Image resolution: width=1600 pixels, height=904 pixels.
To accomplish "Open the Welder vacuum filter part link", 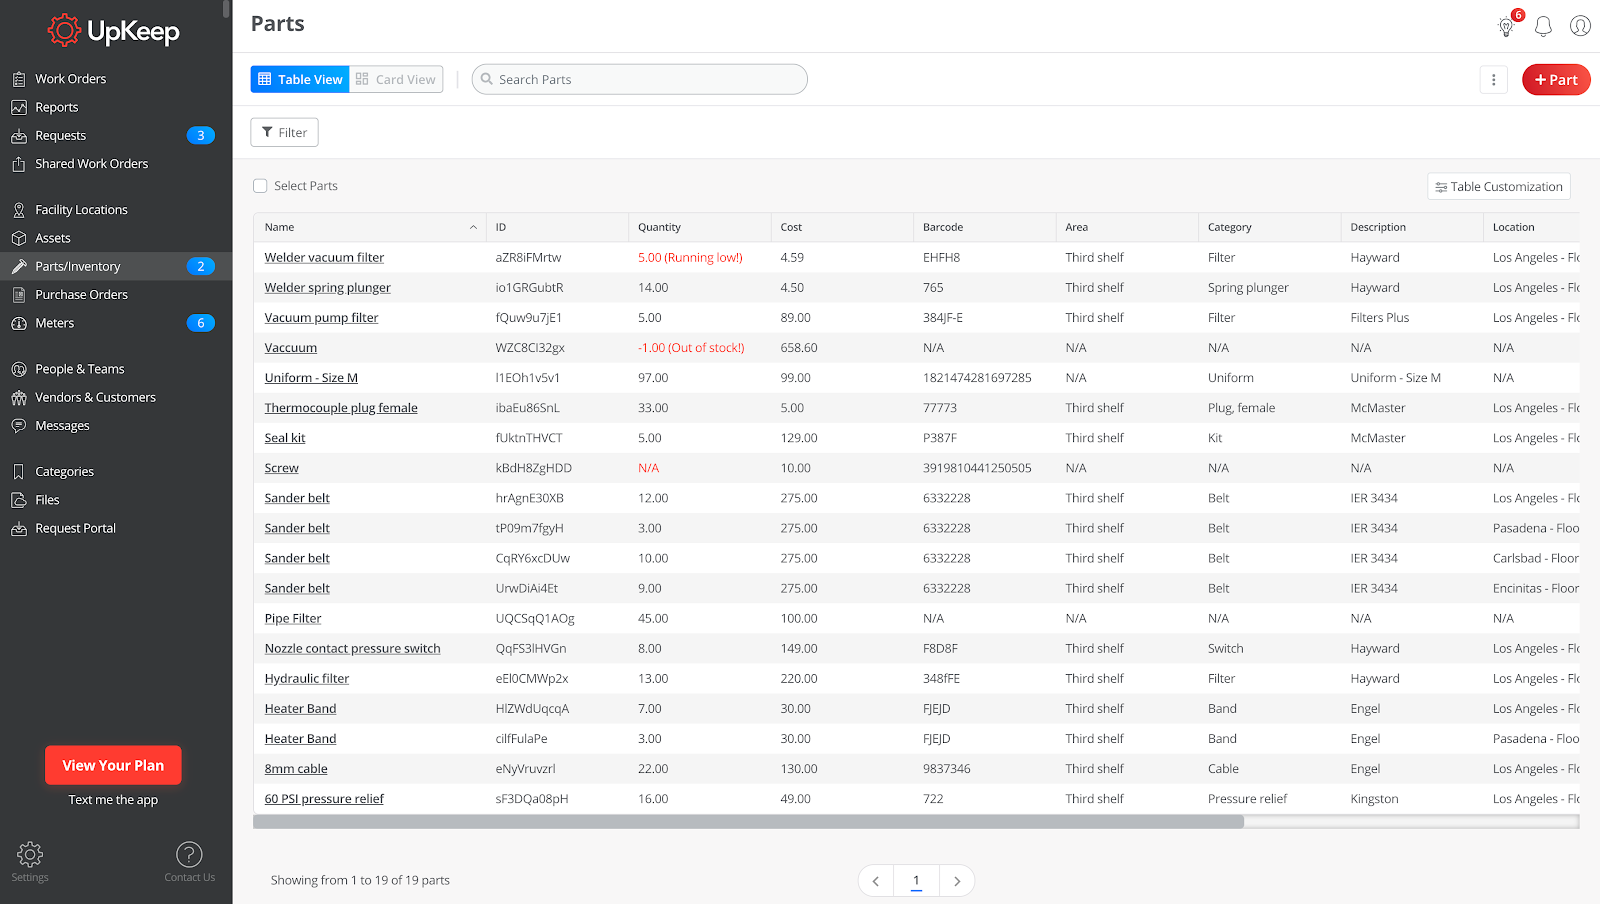I will pos(323,257).
